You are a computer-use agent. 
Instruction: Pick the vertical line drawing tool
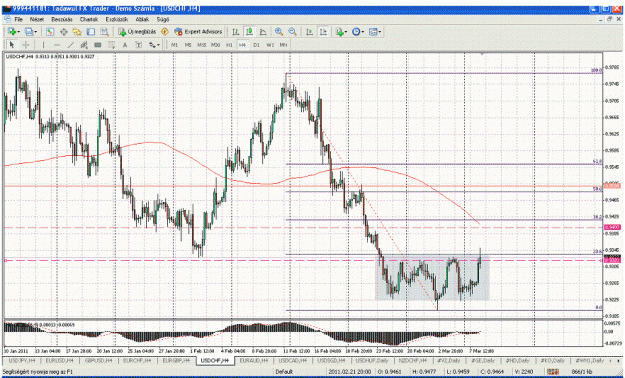pyautogui.click(x=43, y=45)
